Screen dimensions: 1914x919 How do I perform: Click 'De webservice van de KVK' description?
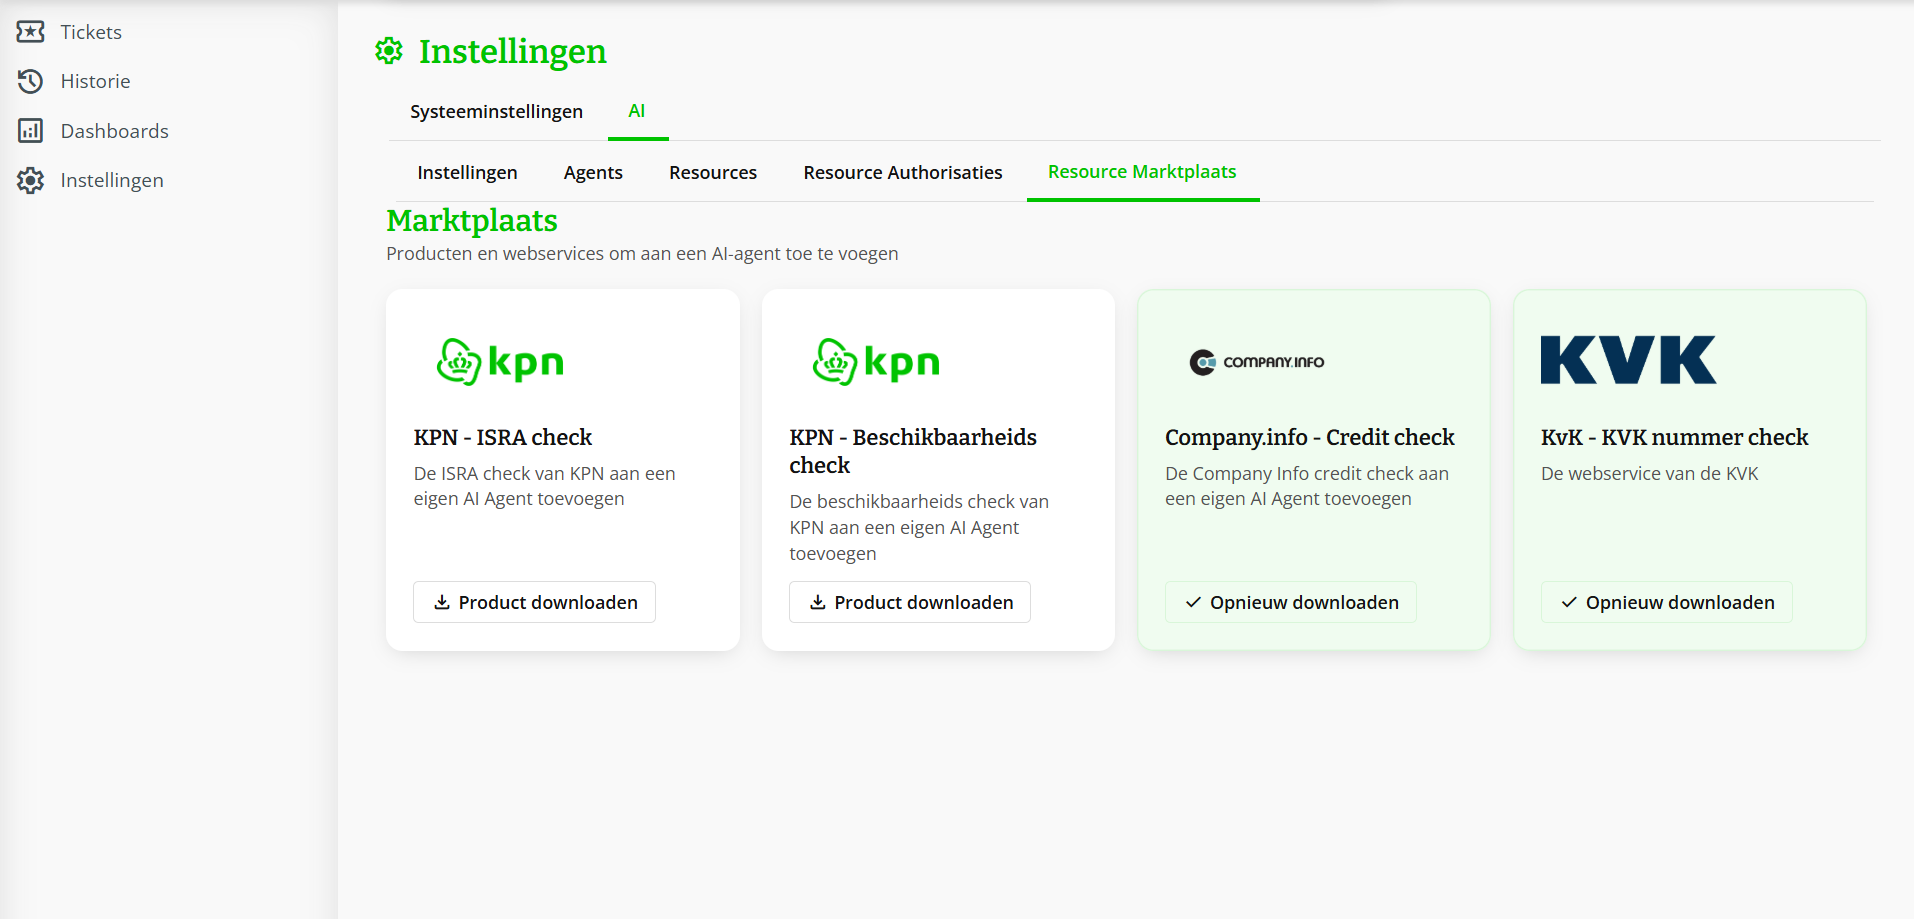coord(1649,473)
